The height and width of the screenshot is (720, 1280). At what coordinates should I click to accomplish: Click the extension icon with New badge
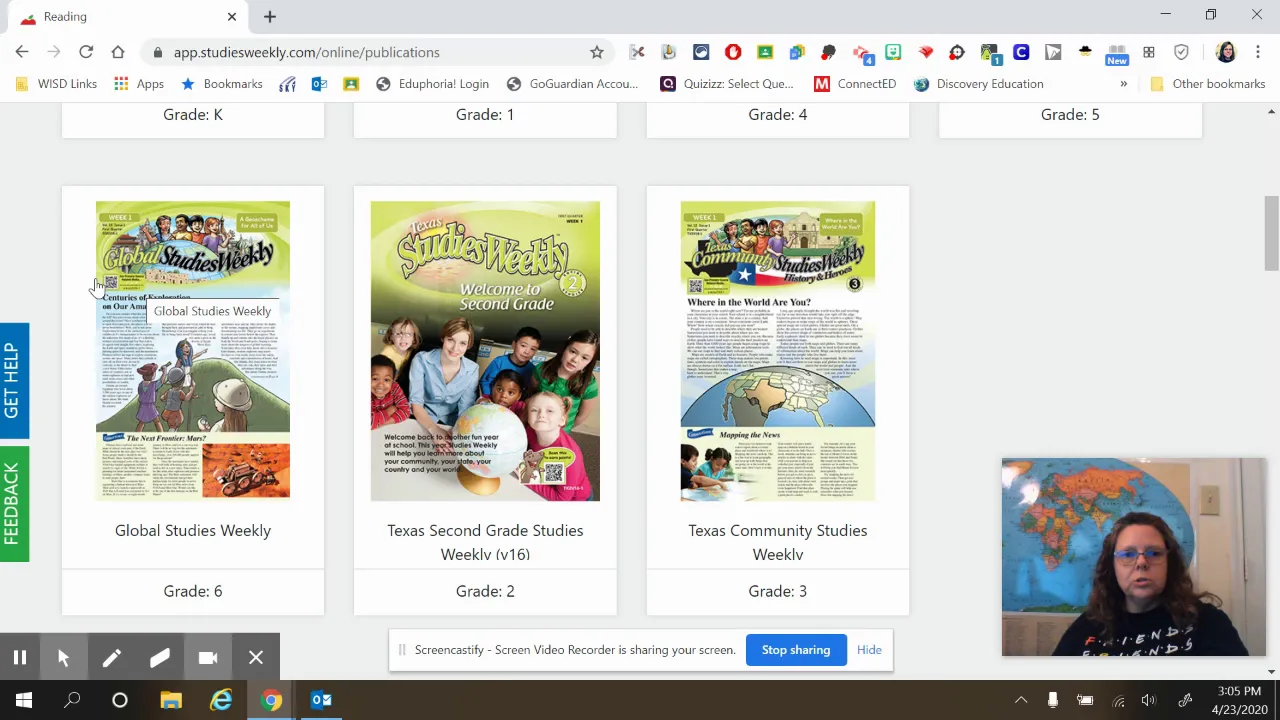pos(1117,54)
